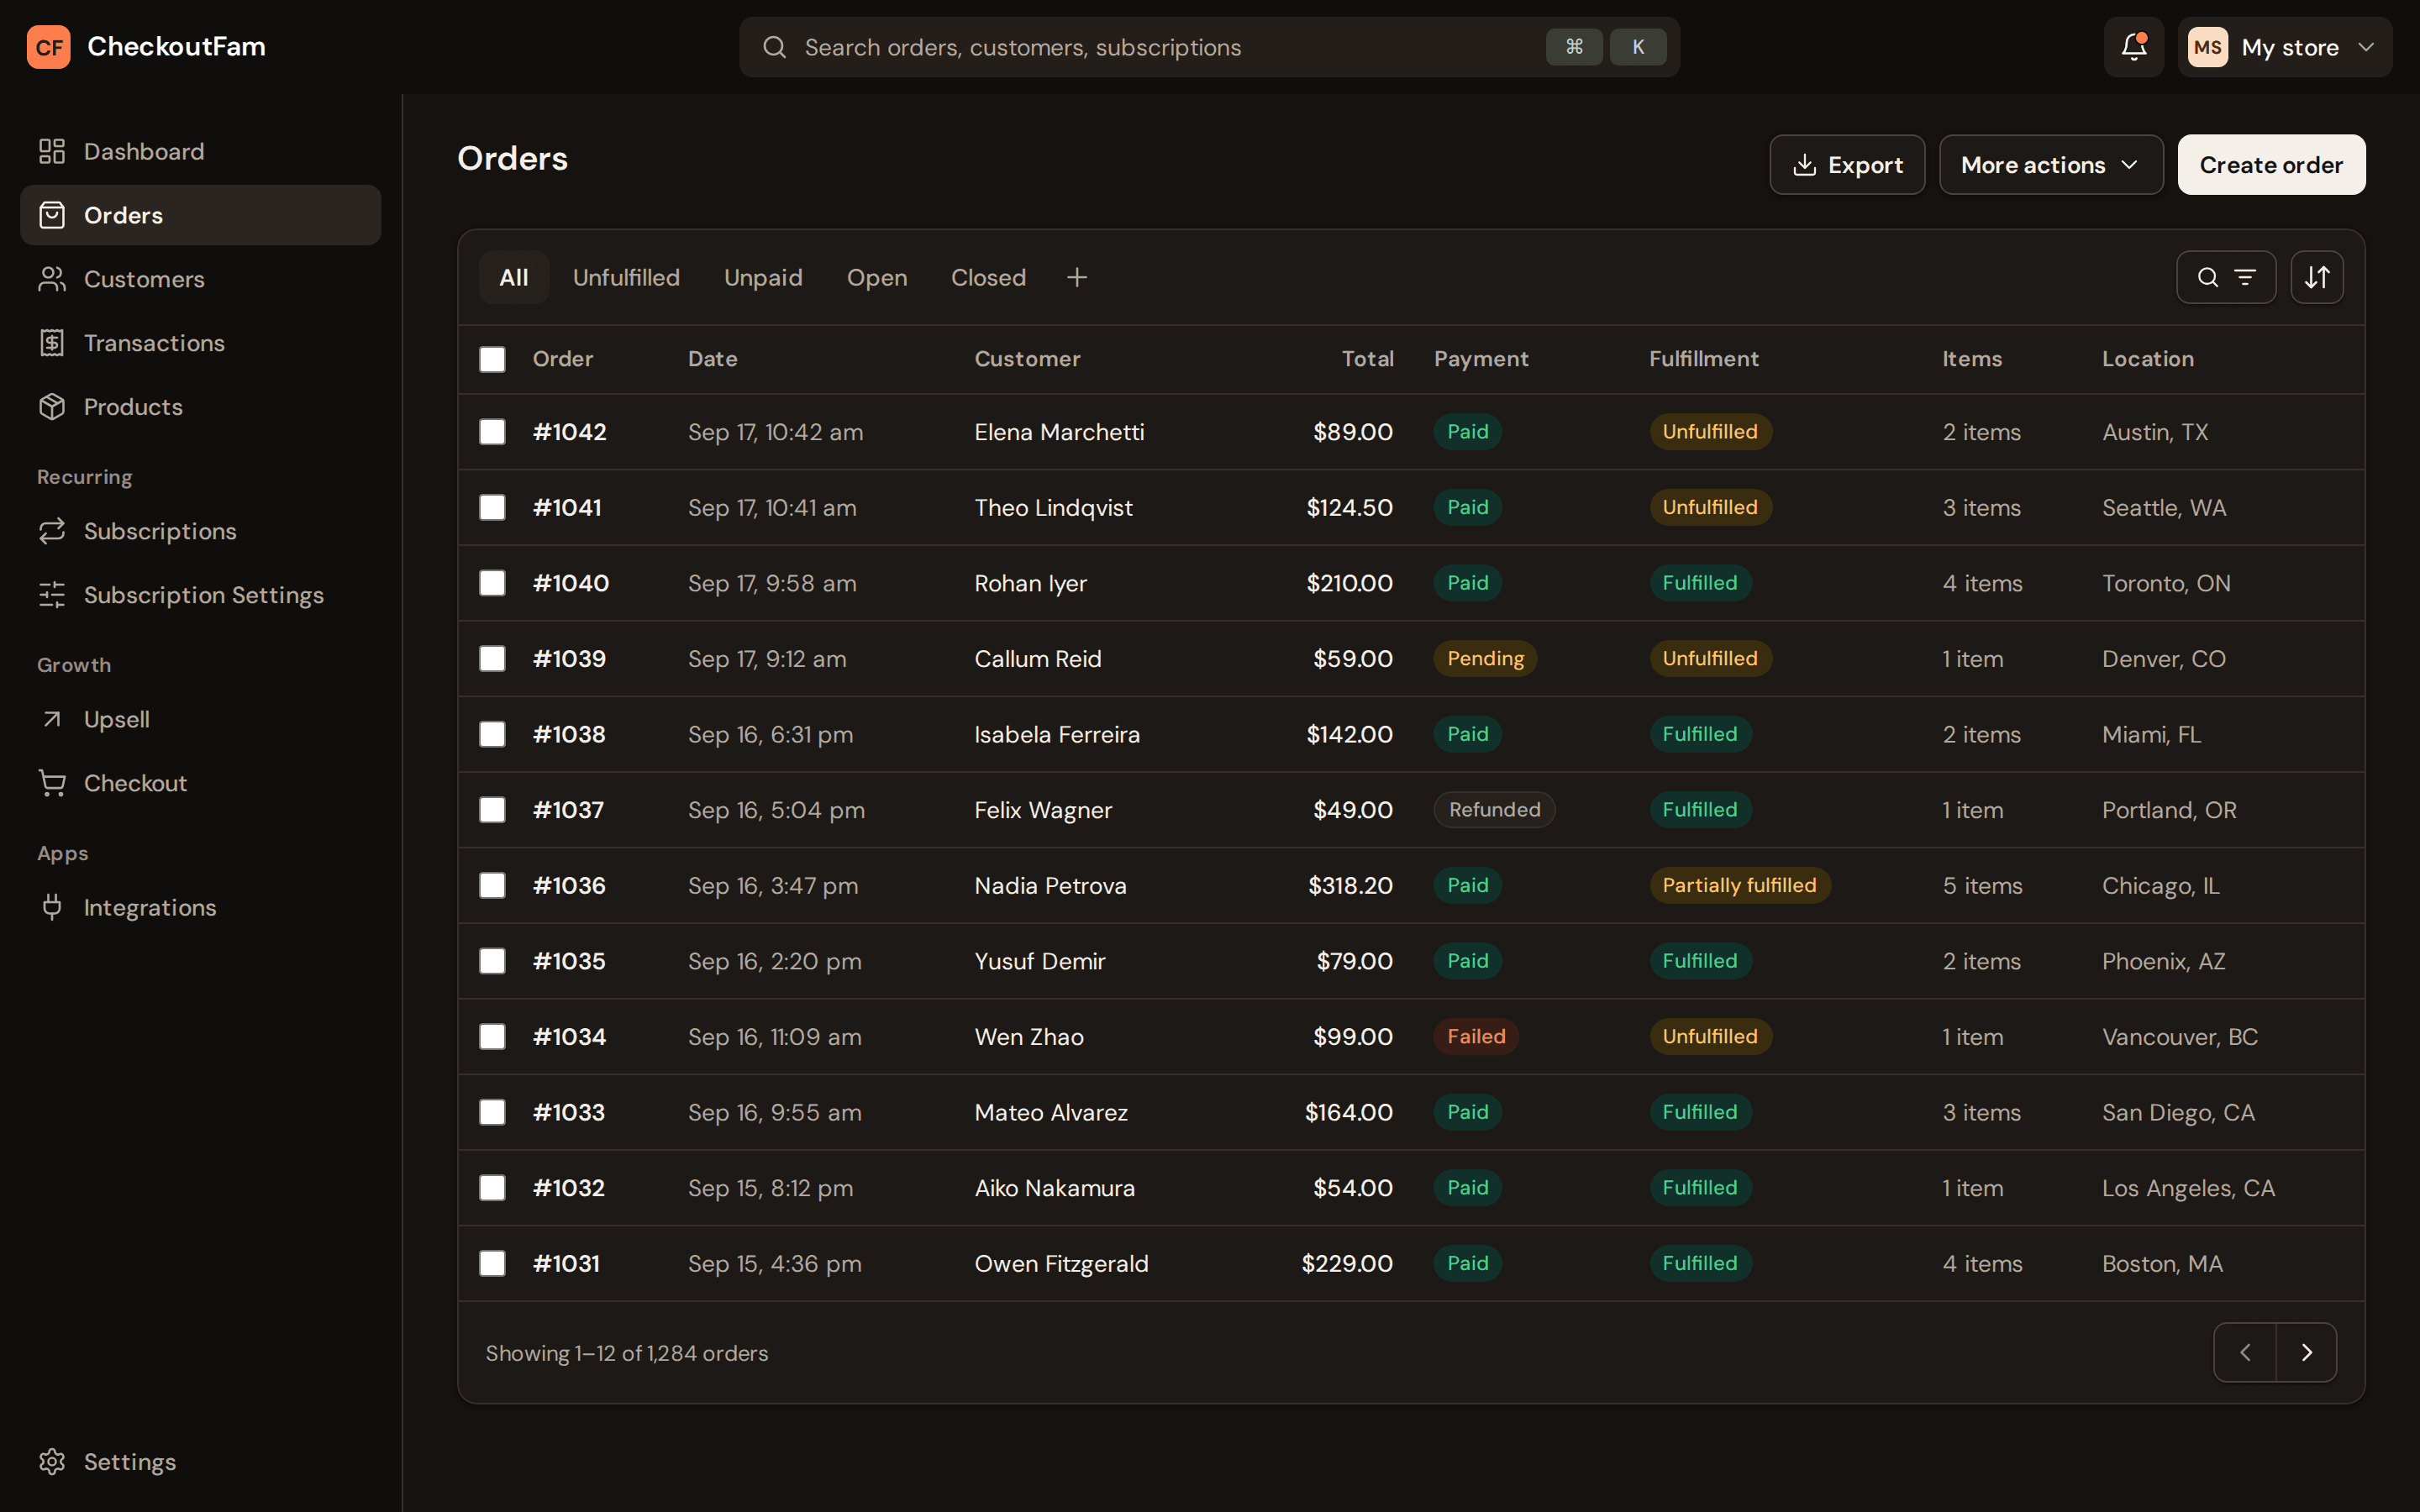Click the Refunded badge on order #1037
This screenshot has width=2420, height=1512.
tap(1494, 810)
